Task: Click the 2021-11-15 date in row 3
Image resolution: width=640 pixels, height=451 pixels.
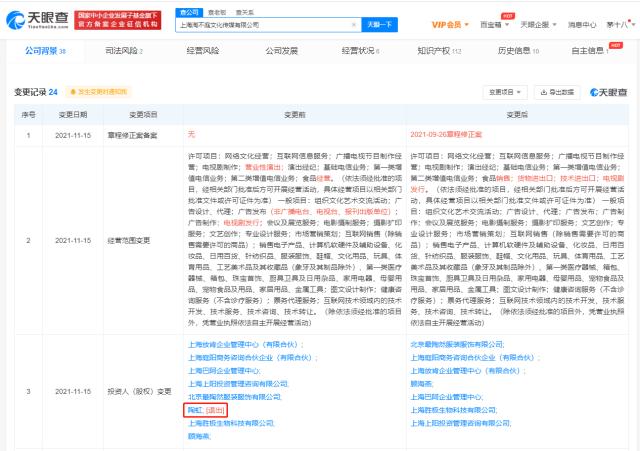Action: point(73,391)
